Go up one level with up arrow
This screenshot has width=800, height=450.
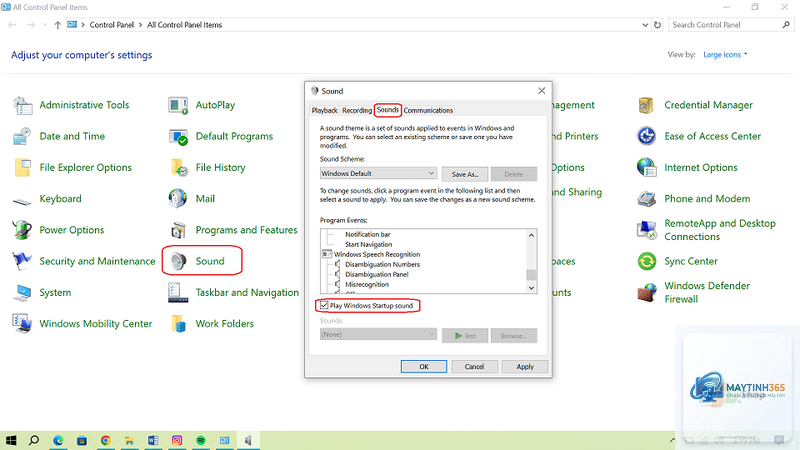58,24
